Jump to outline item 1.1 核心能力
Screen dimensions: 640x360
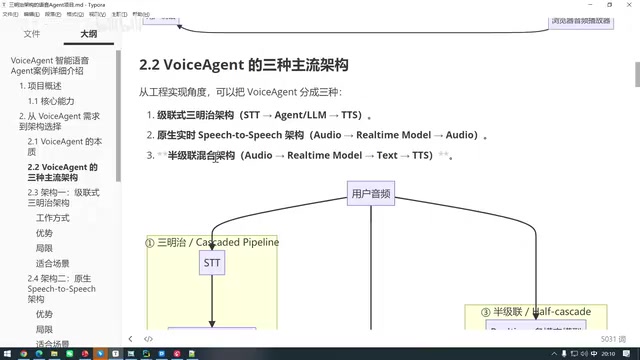(51, 101)
